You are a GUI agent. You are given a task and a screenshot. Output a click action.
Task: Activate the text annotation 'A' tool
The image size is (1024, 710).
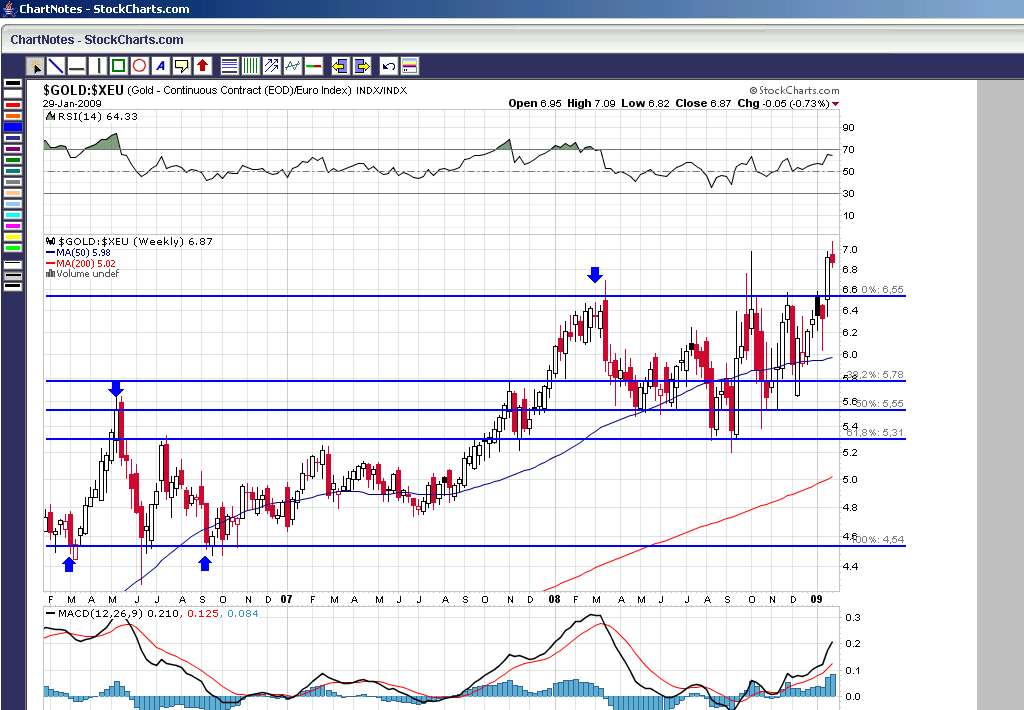tap(161, 66)
